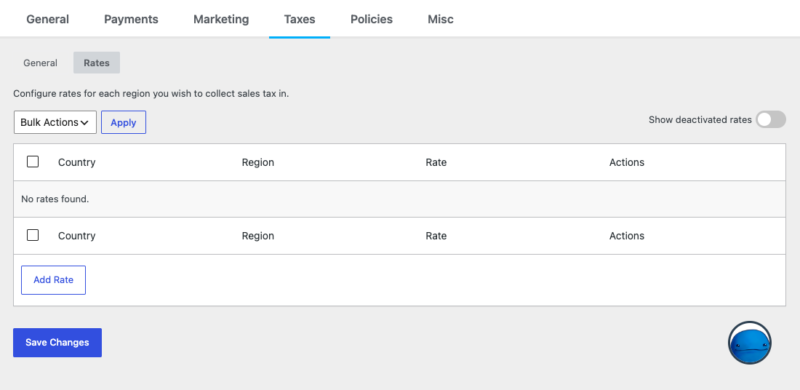
Task: Go to the Policies tab
Action: tap(371, 19)
